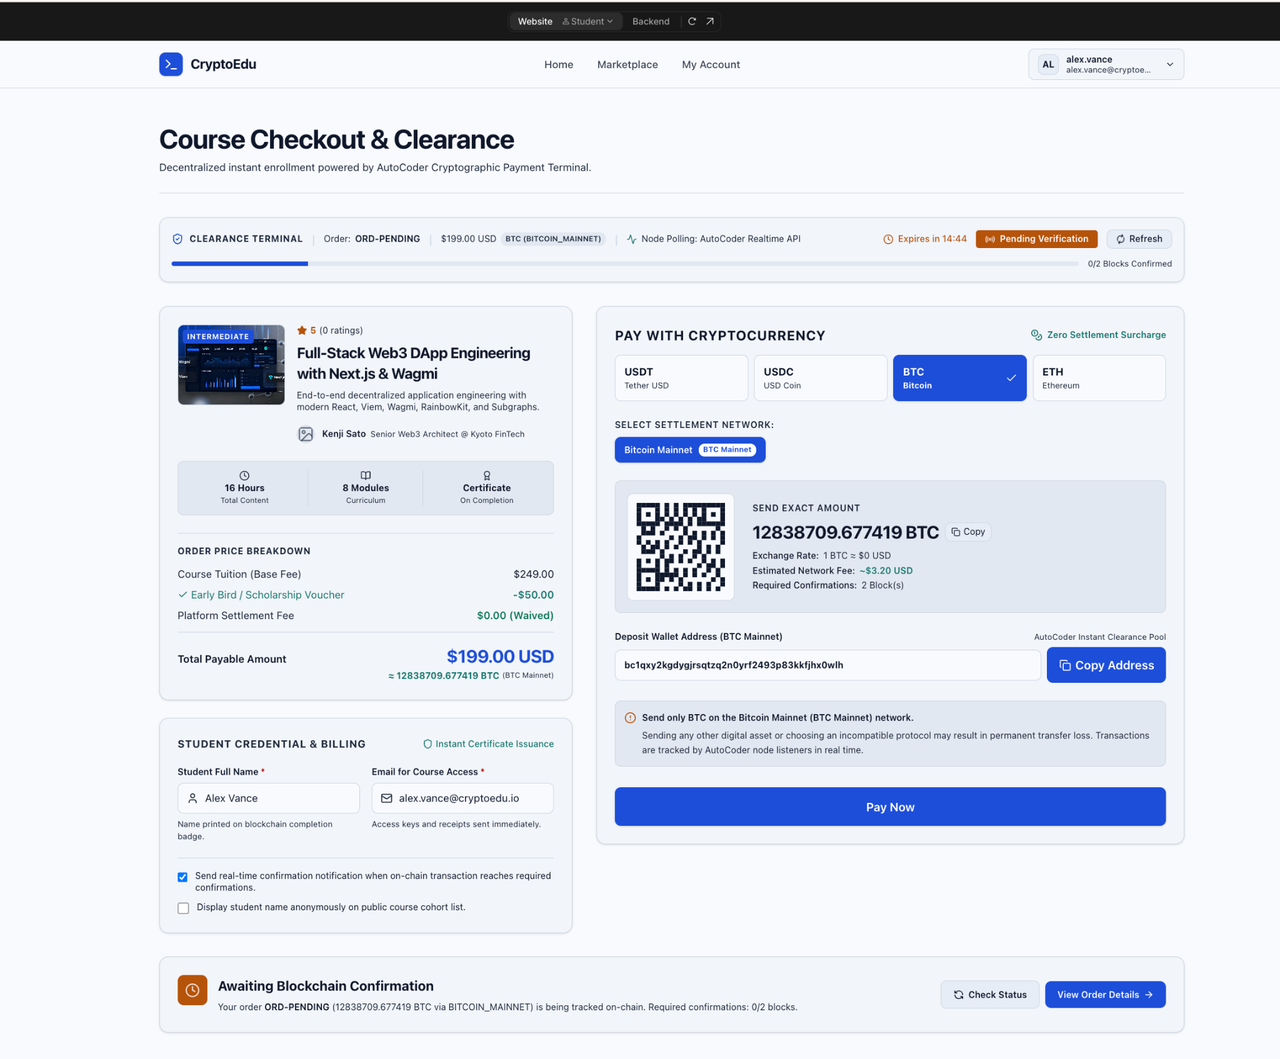This screenshot has height=1059, width=1280.
Task: Expand alex.vance account menu
Action: (1106, 64)
